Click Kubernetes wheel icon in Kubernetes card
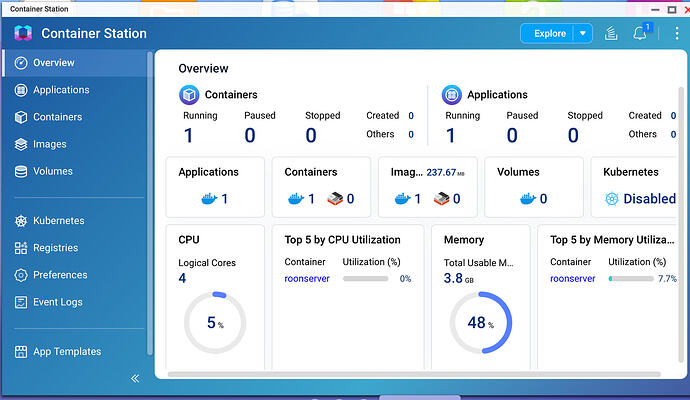The height and width of the screenshot is (400, 690). [612, 199]
